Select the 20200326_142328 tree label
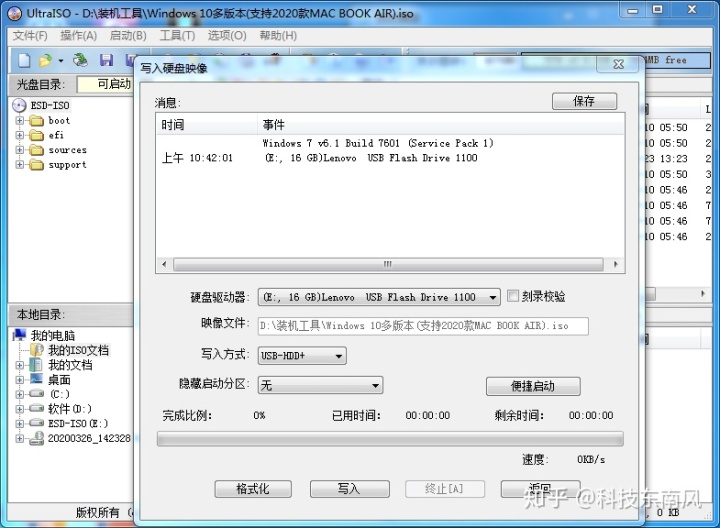 90,438
